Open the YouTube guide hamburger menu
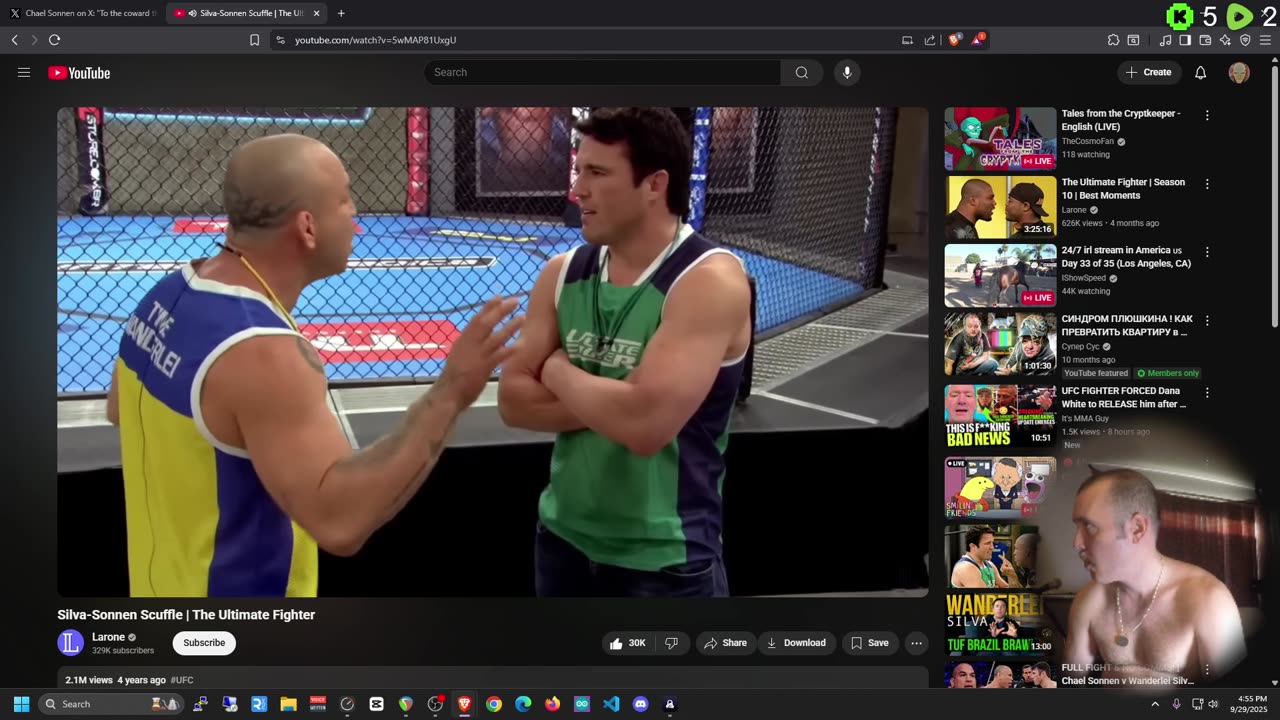This screenshot has height=720, width=1280. [x=24, y=72]
